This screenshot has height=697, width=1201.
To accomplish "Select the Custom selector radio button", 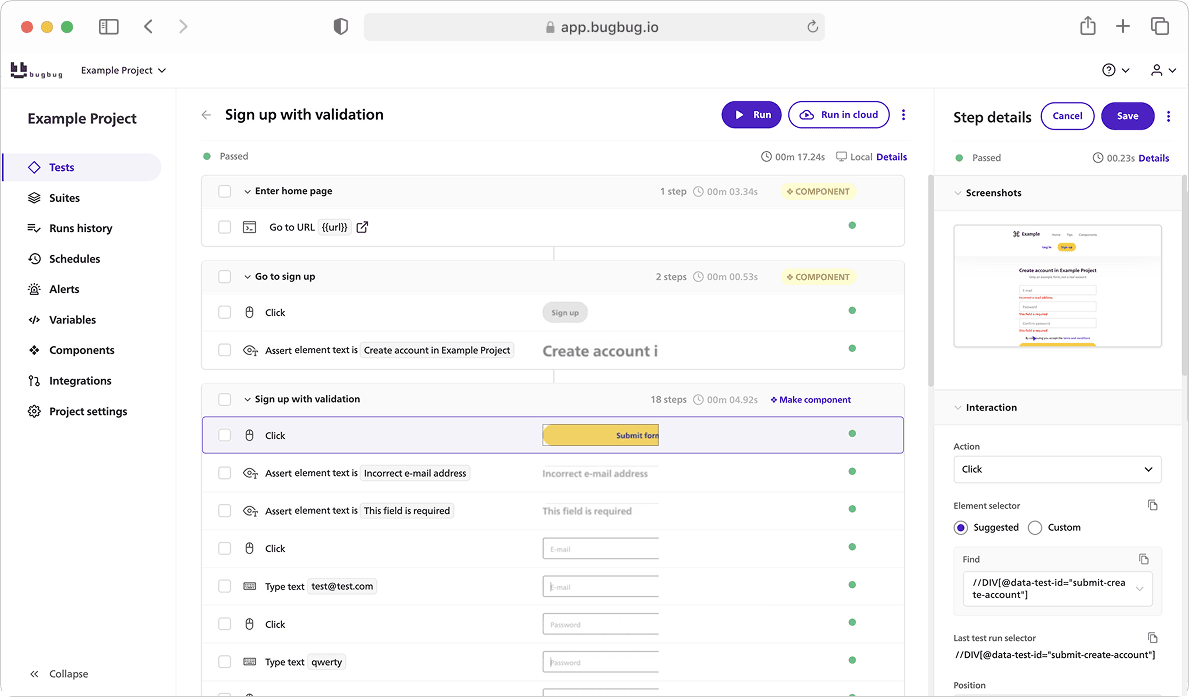I will (1035, 527).
